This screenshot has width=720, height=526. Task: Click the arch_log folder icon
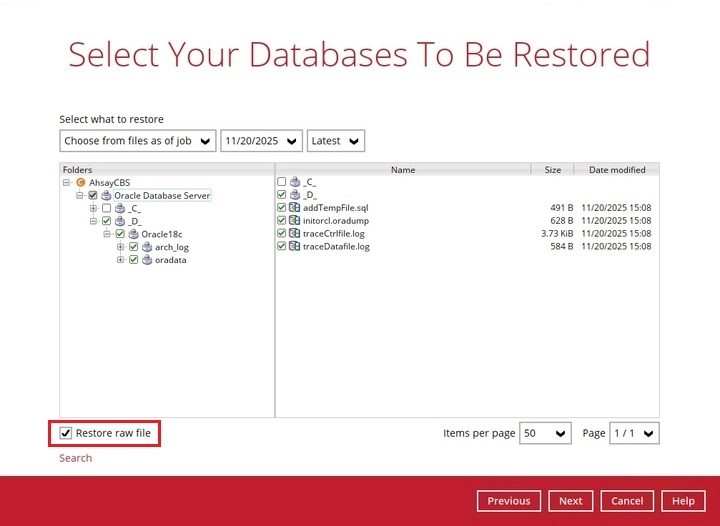pos(147,247)
